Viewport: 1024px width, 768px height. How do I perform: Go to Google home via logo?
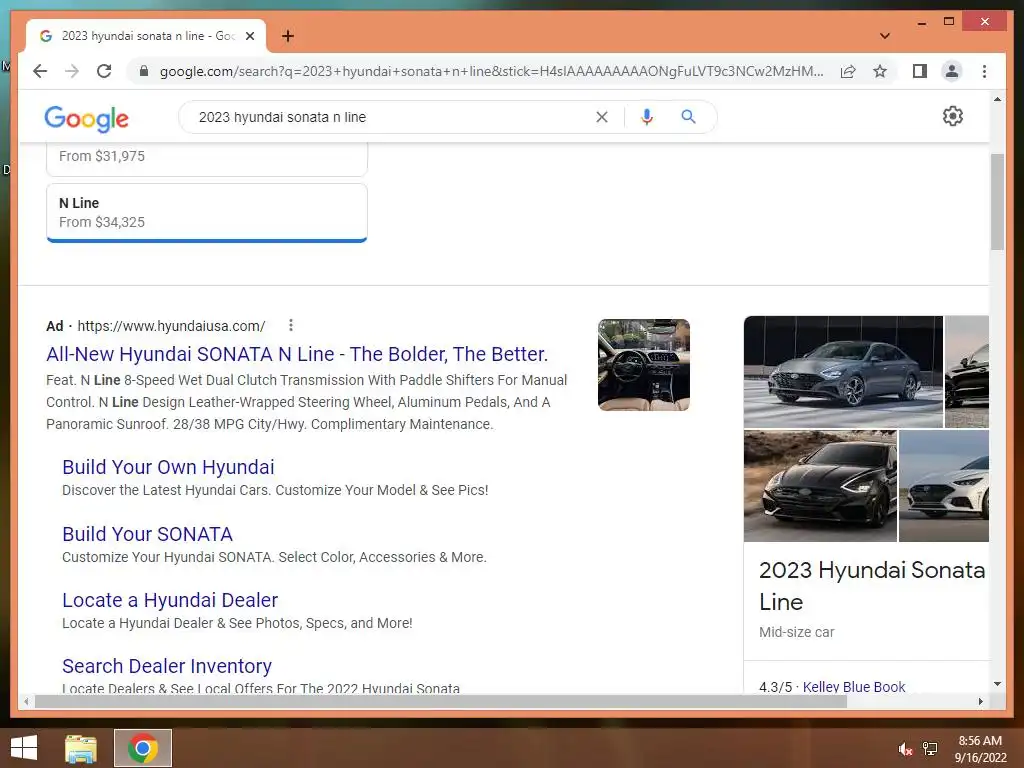pos(86,118)
